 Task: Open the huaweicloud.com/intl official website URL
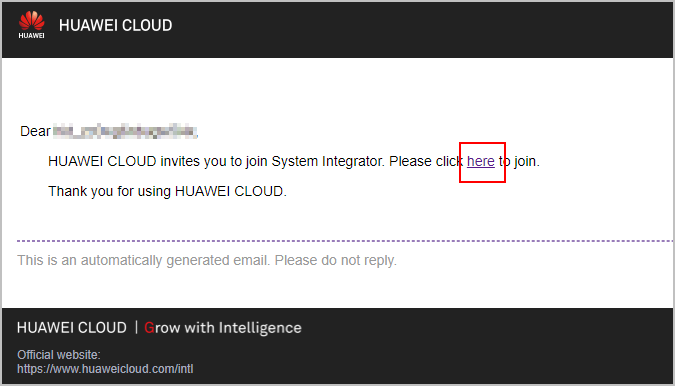tap(105, 369)
